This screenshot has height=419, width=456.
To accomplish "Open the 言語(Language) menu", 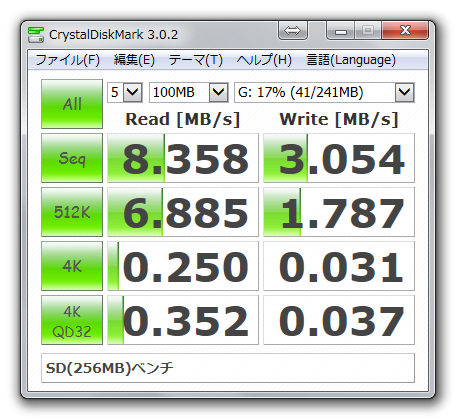I will click(351, 60).
